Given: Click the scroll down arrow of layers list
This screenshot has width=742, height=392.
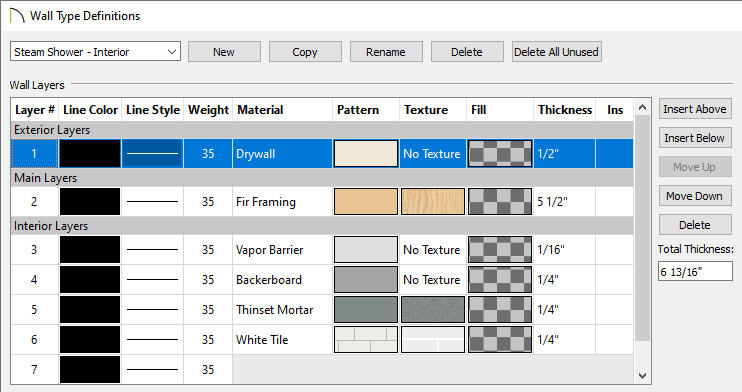Looking at the screenshot, I should (x=642, y=376).
